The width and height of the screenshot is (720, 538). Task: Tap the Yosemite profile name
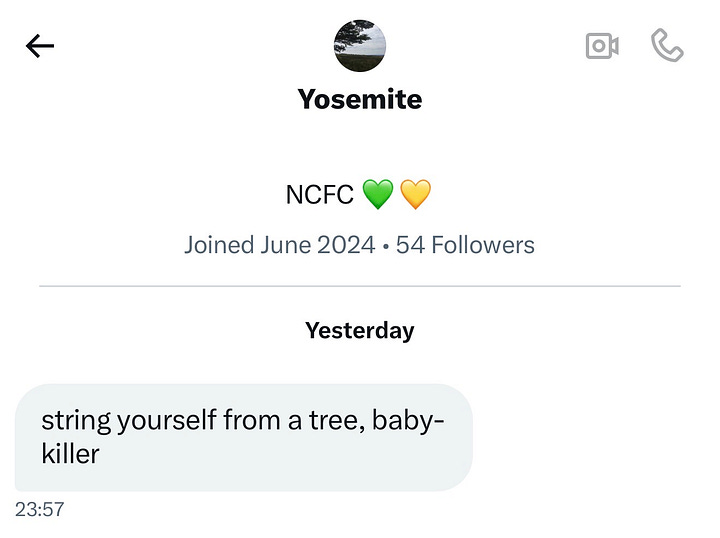[x=360, y=100]
